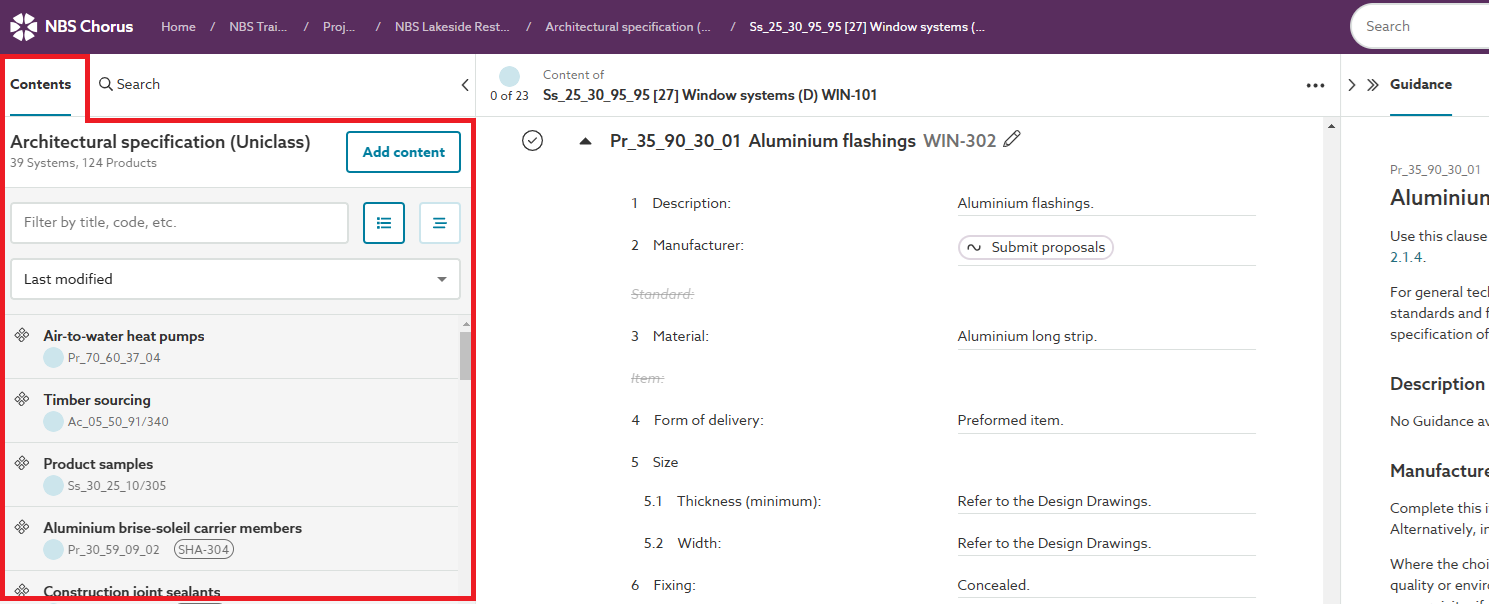Click the Air-to-water heat pumps product icon
This screenshot has width=1489, height=604.
tap(22, 336)
